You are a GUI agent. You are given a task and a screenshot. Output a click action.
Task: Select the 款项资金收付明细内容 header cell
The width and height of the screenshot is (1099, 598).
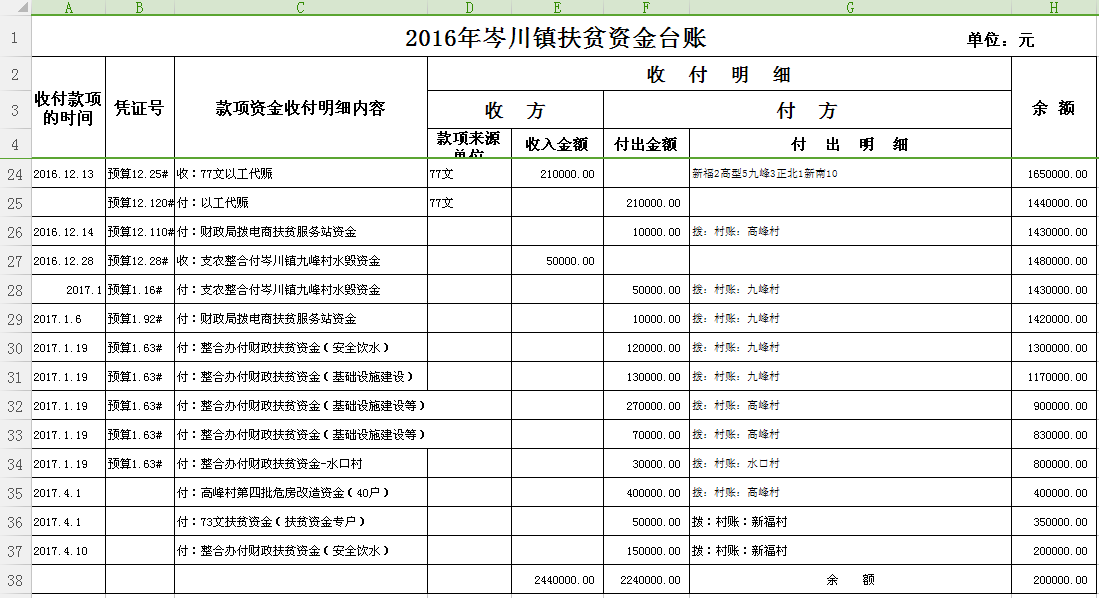point(300,108)
